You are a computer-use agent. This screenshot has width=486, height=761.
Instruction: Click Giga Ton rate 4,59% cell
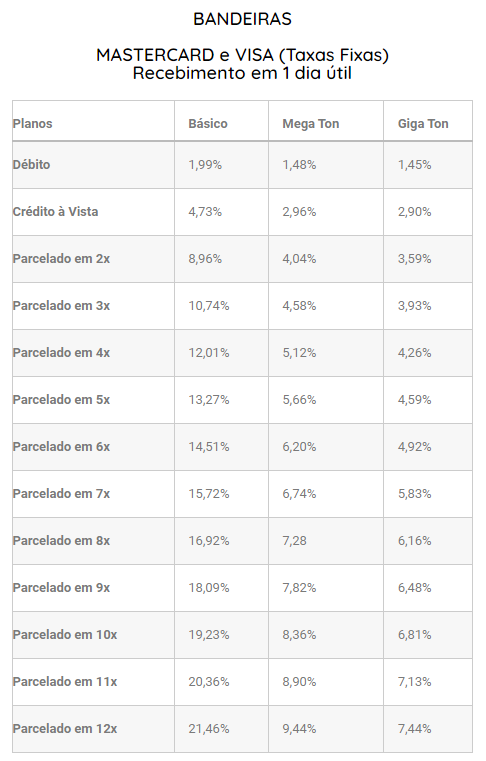[428, 400]
